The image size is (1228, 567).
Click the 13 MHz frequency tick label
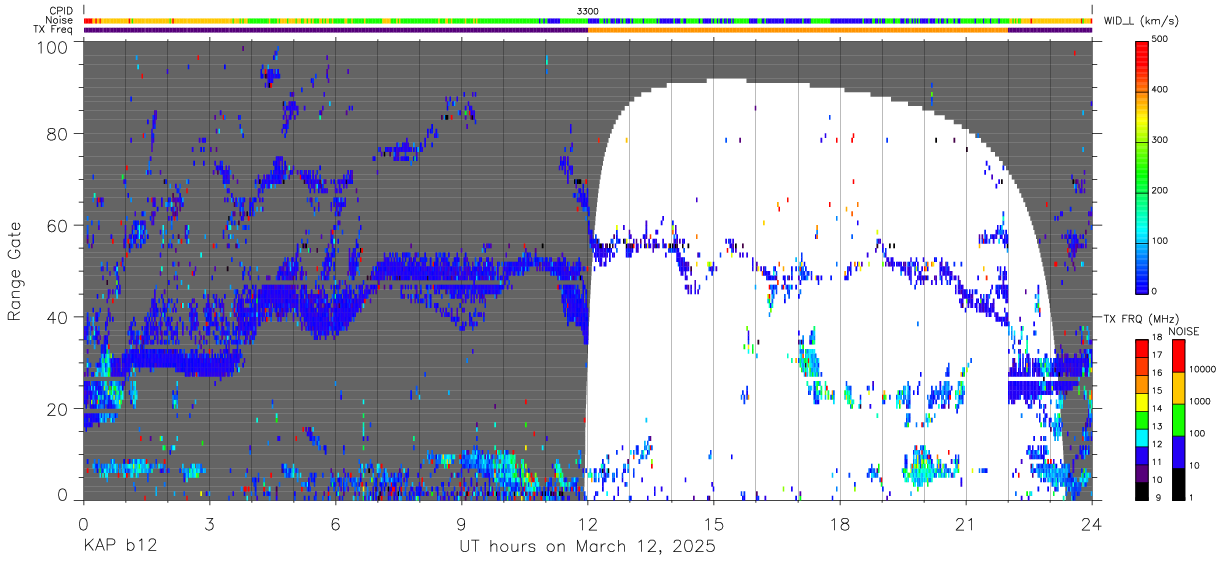point(1157,428)
